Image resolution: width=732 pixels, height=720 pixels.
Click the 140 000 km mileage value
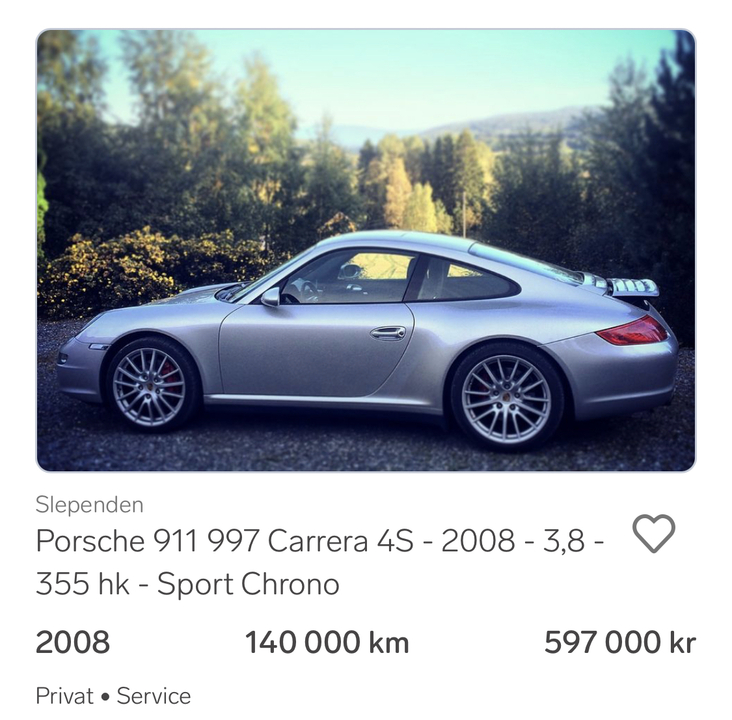point(327,642)
